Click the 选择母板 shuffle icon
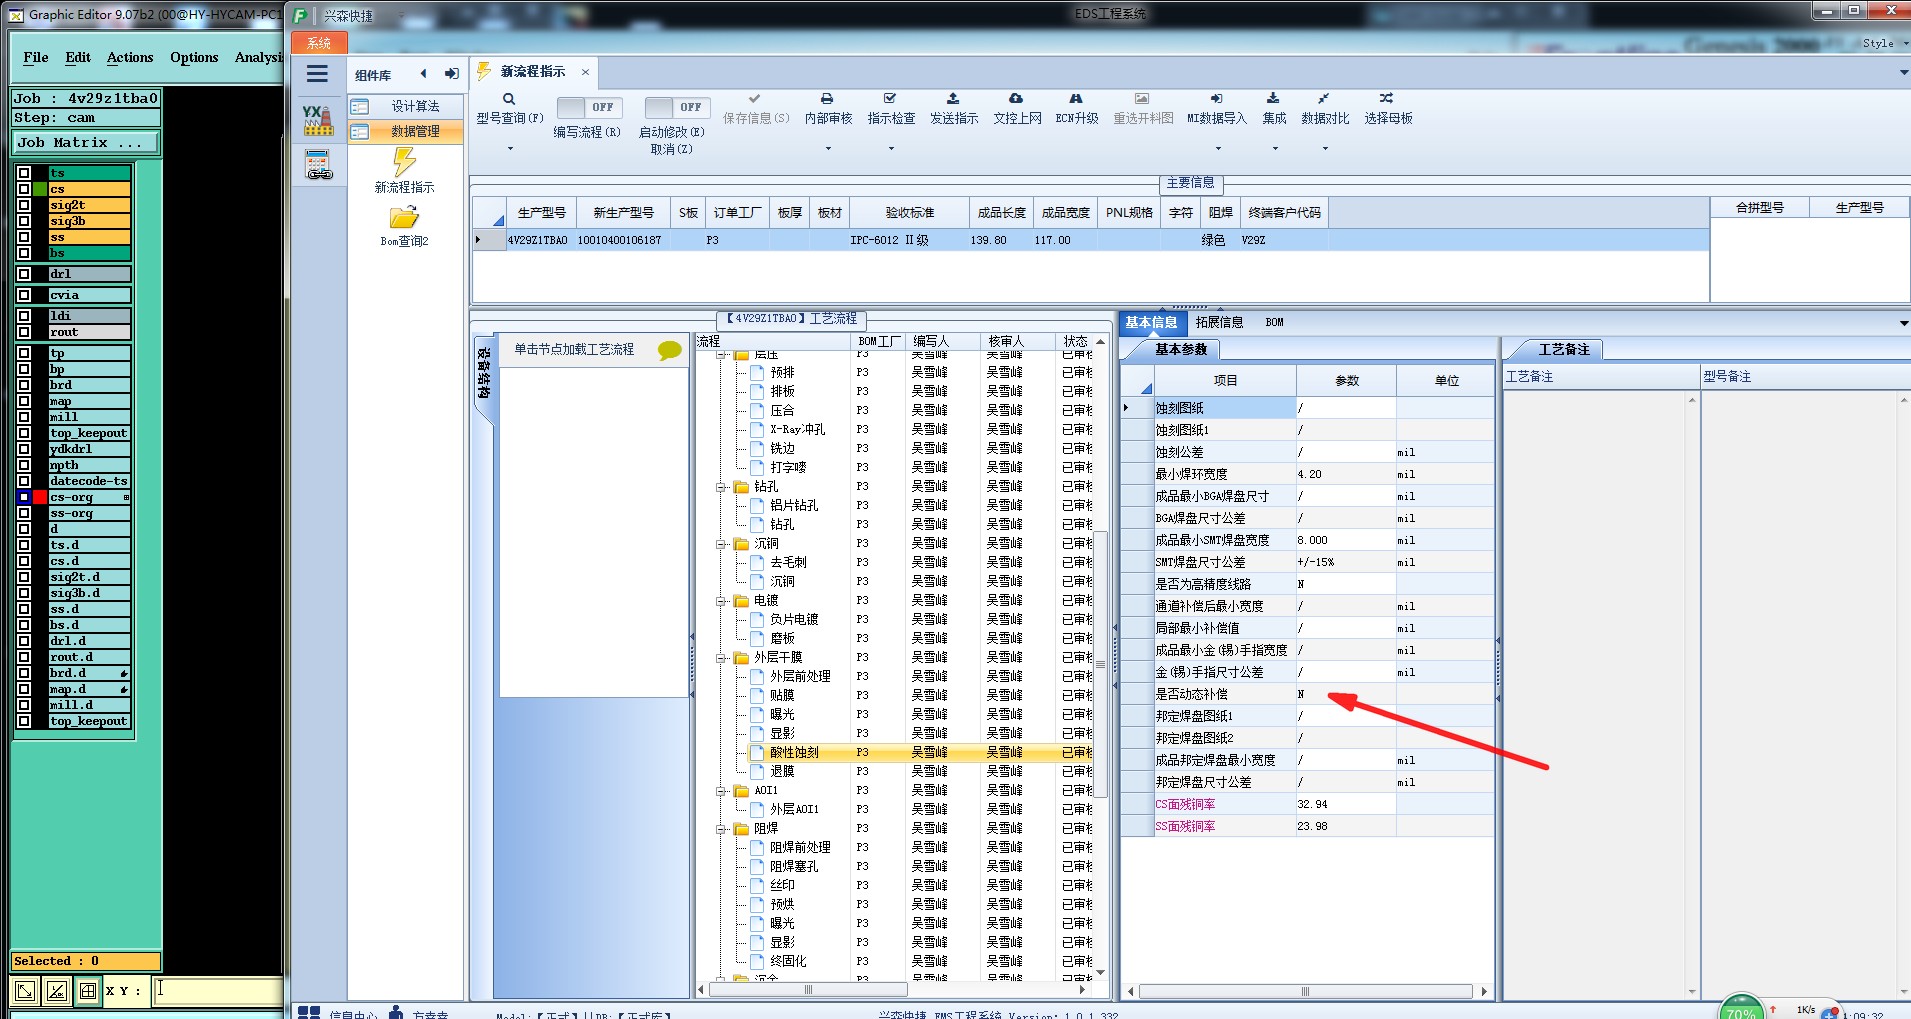This screenshot has height=1019, width=1911. click(1386, 99)
